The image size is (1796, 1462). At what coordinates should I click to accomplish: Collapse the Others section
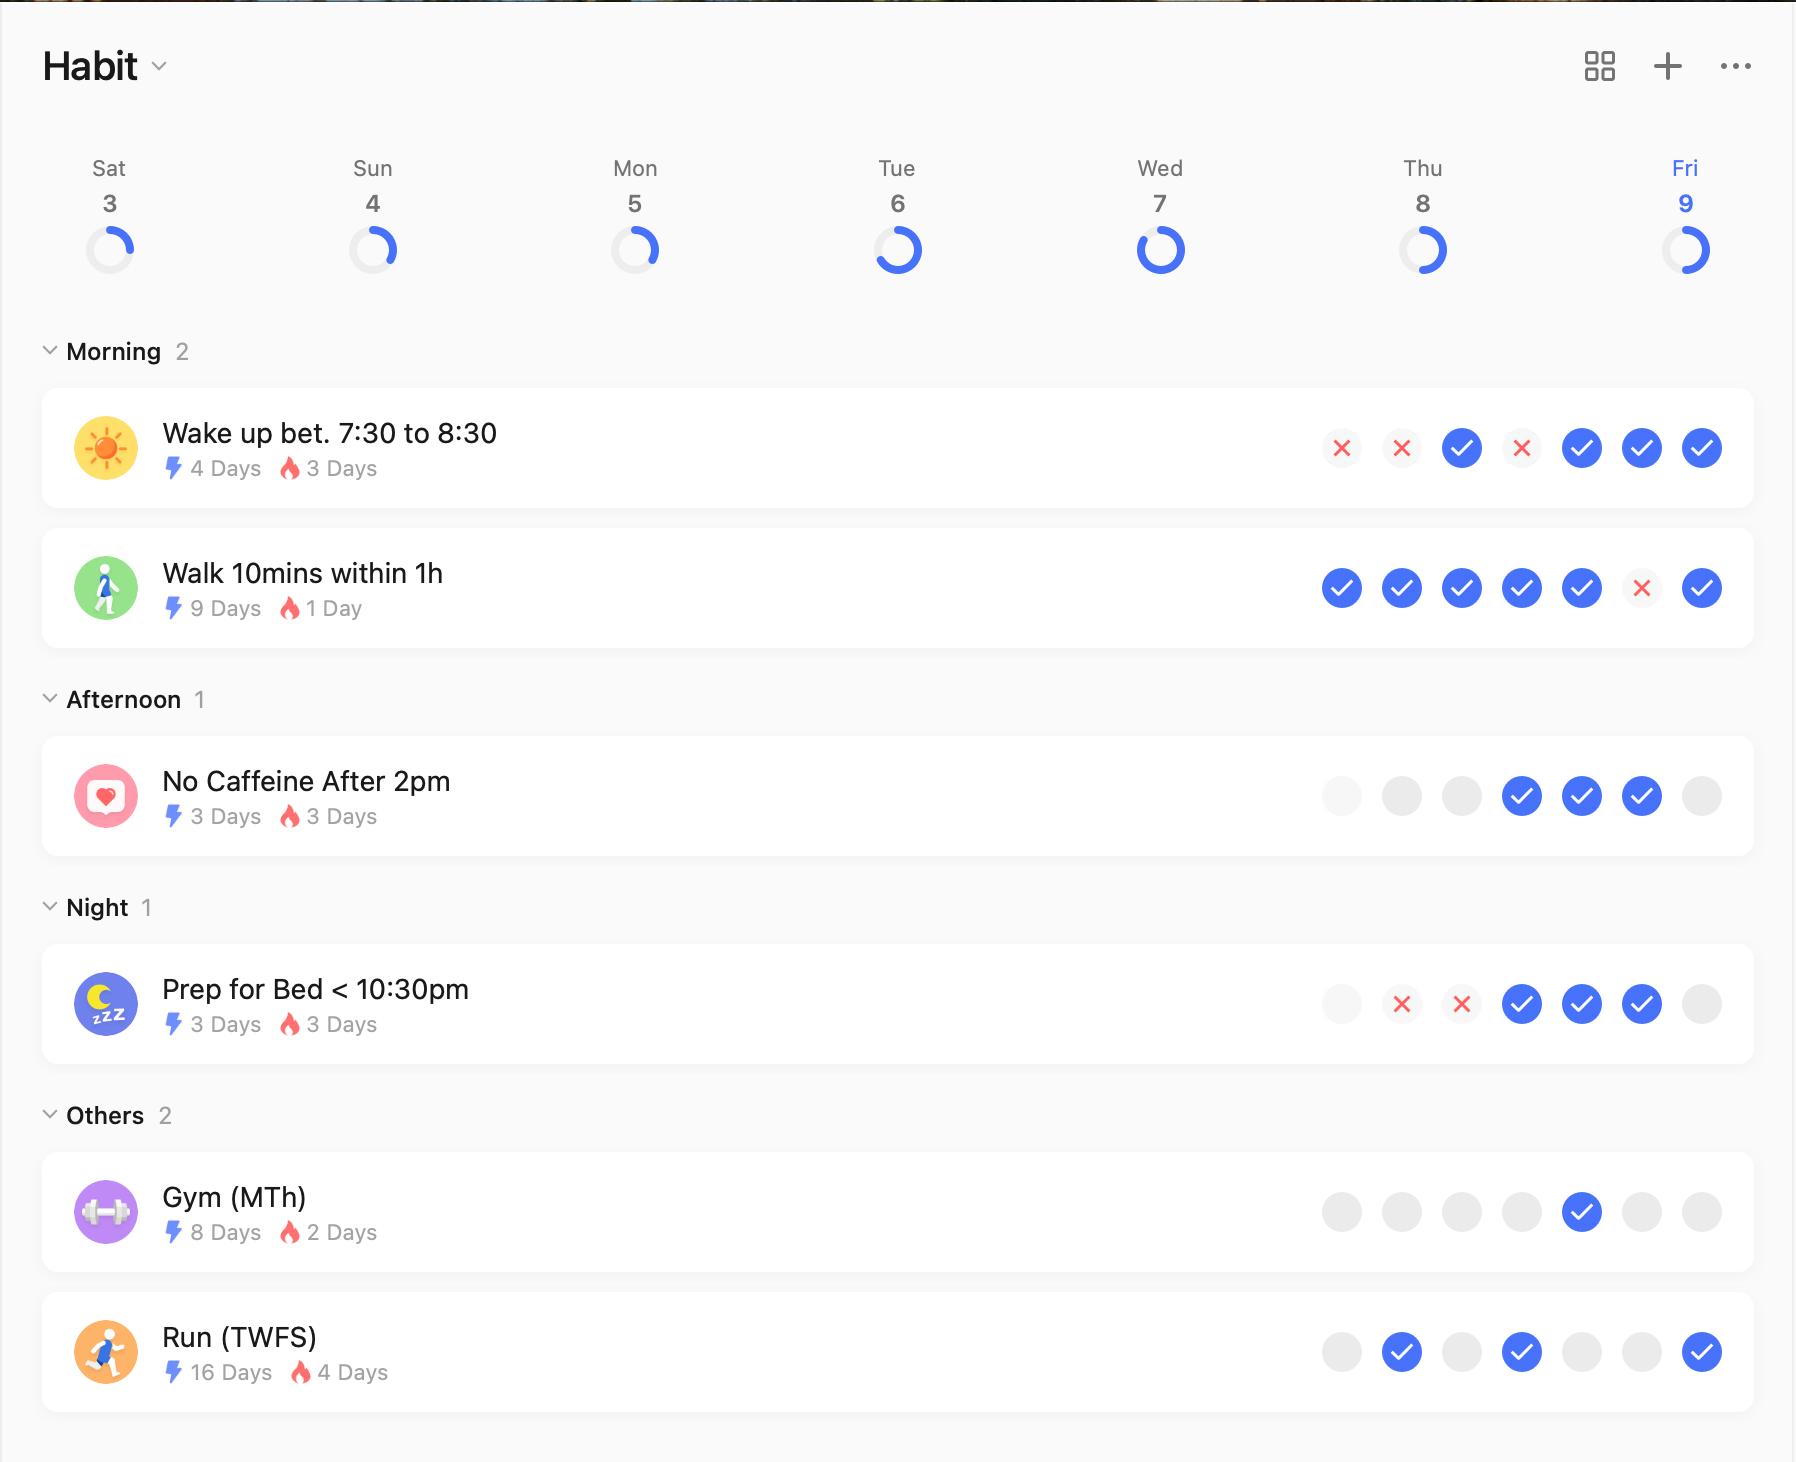point(50,1115)
